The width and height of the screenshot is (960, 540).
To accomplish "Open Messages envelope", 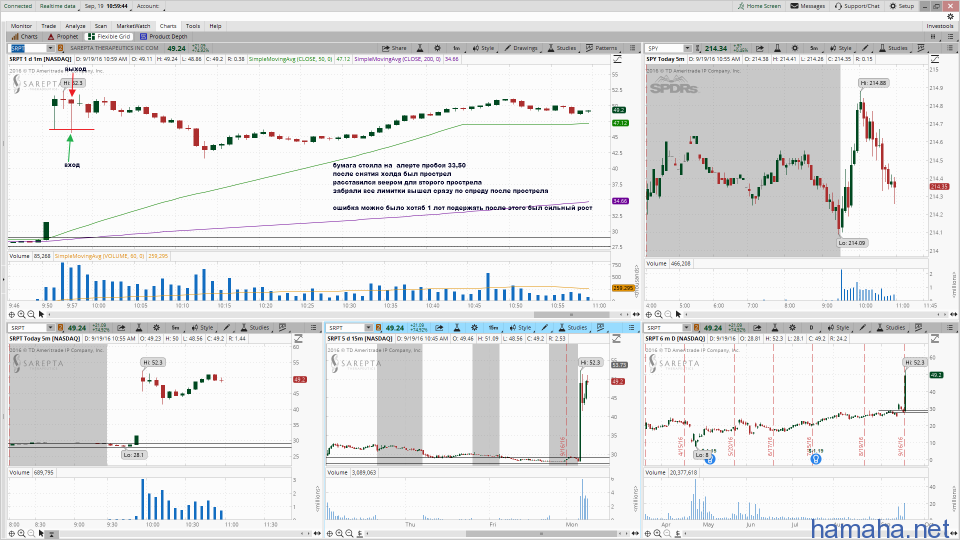I will point(808,6).
